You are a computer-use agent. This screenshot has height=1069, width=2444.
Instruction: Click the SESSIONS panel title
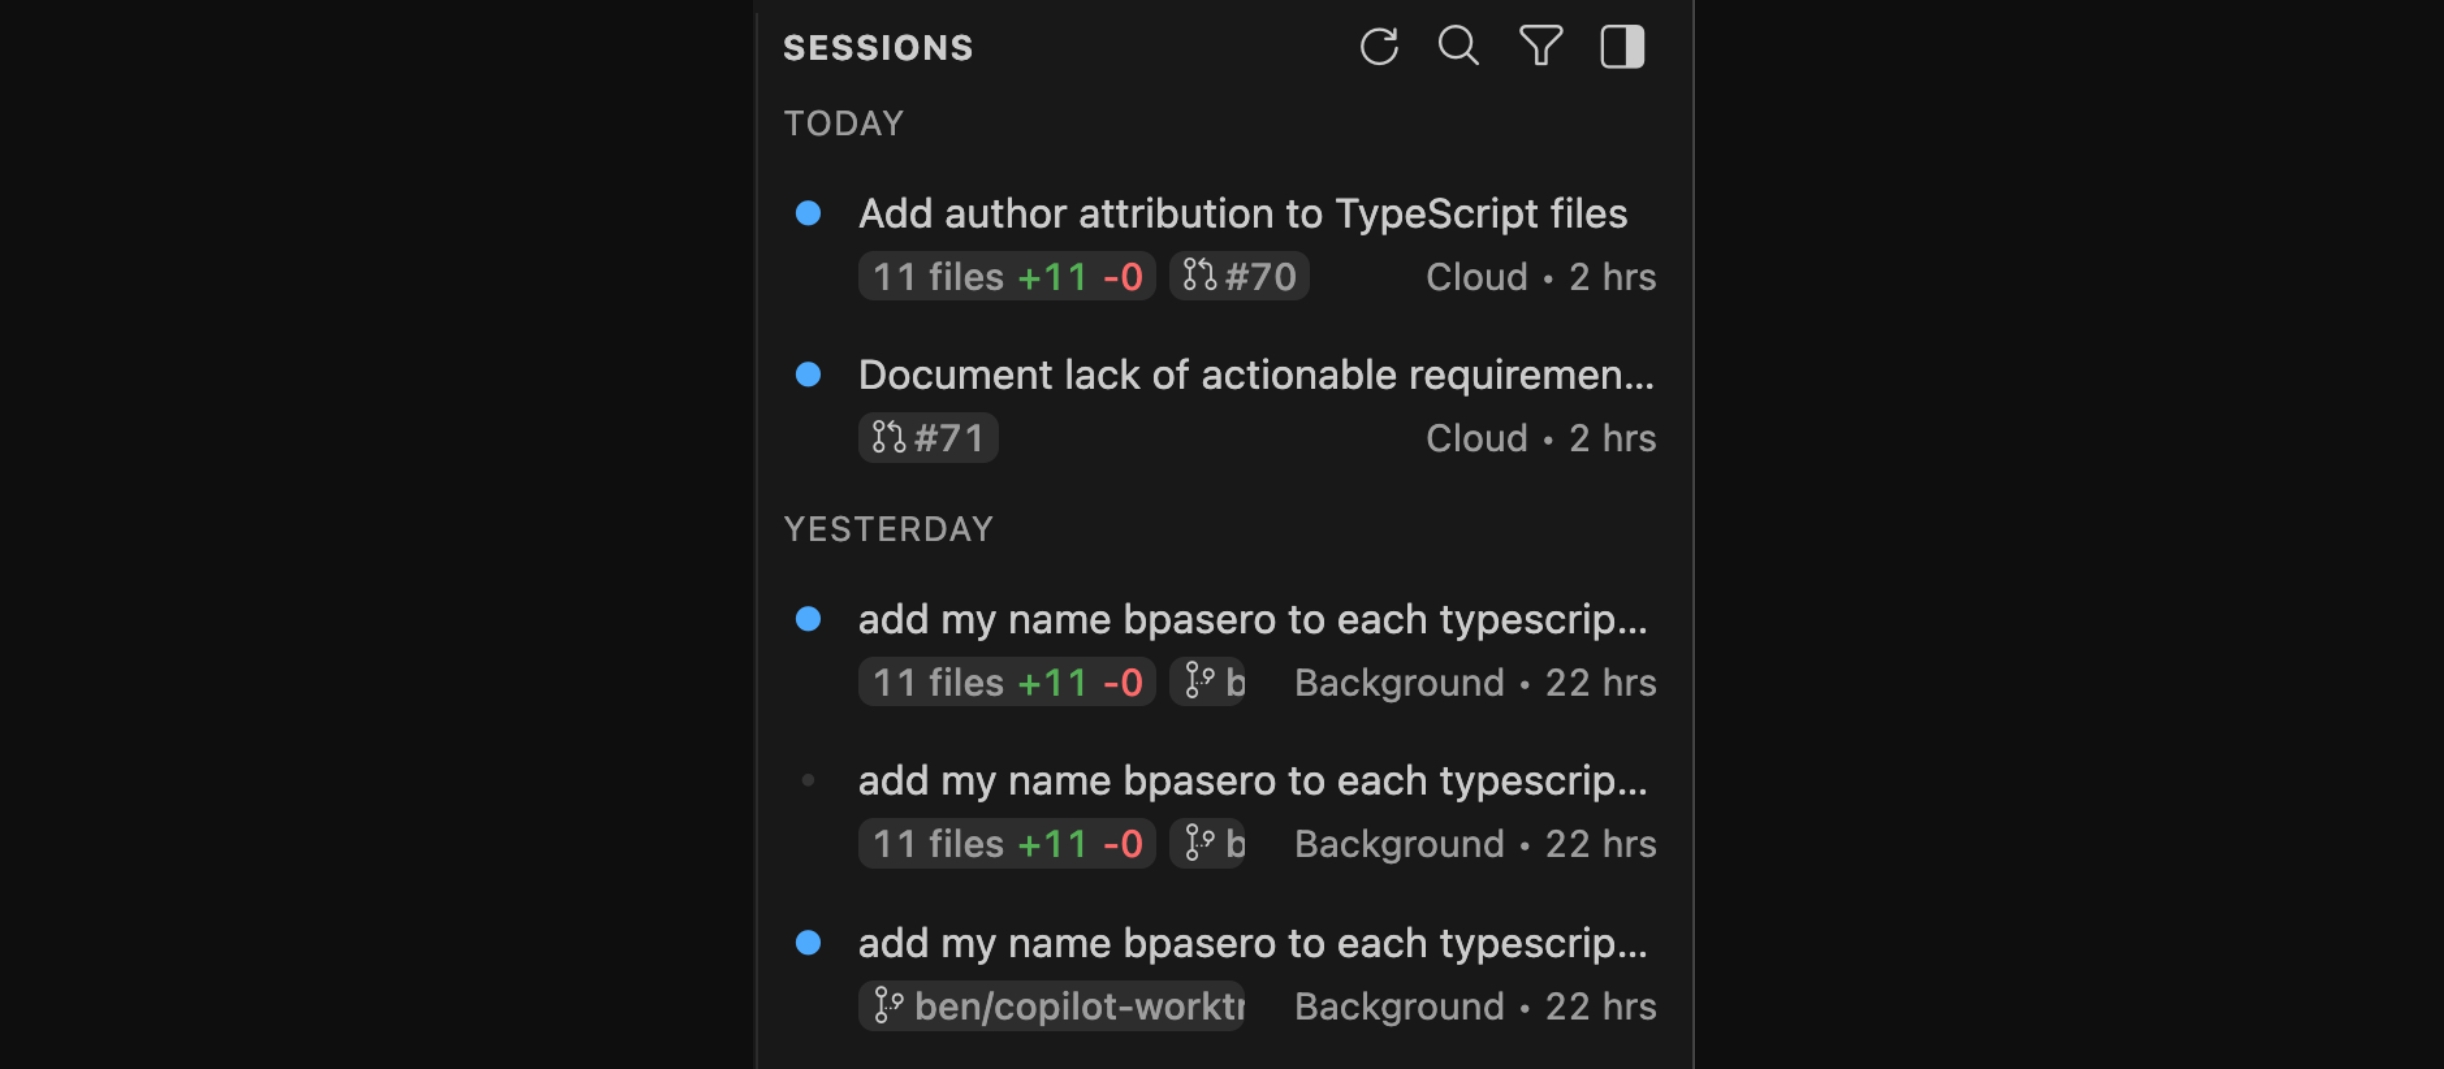878,47
